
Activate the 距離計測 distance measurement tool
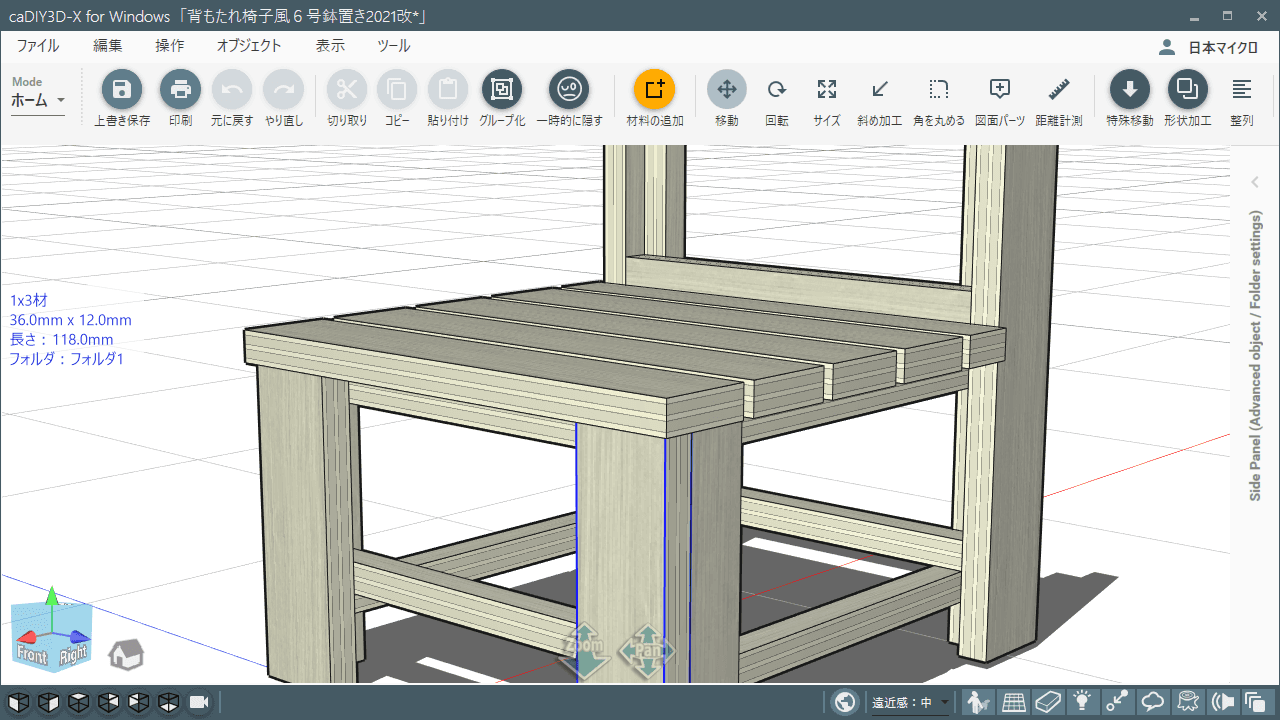[x=1057, y=98]
